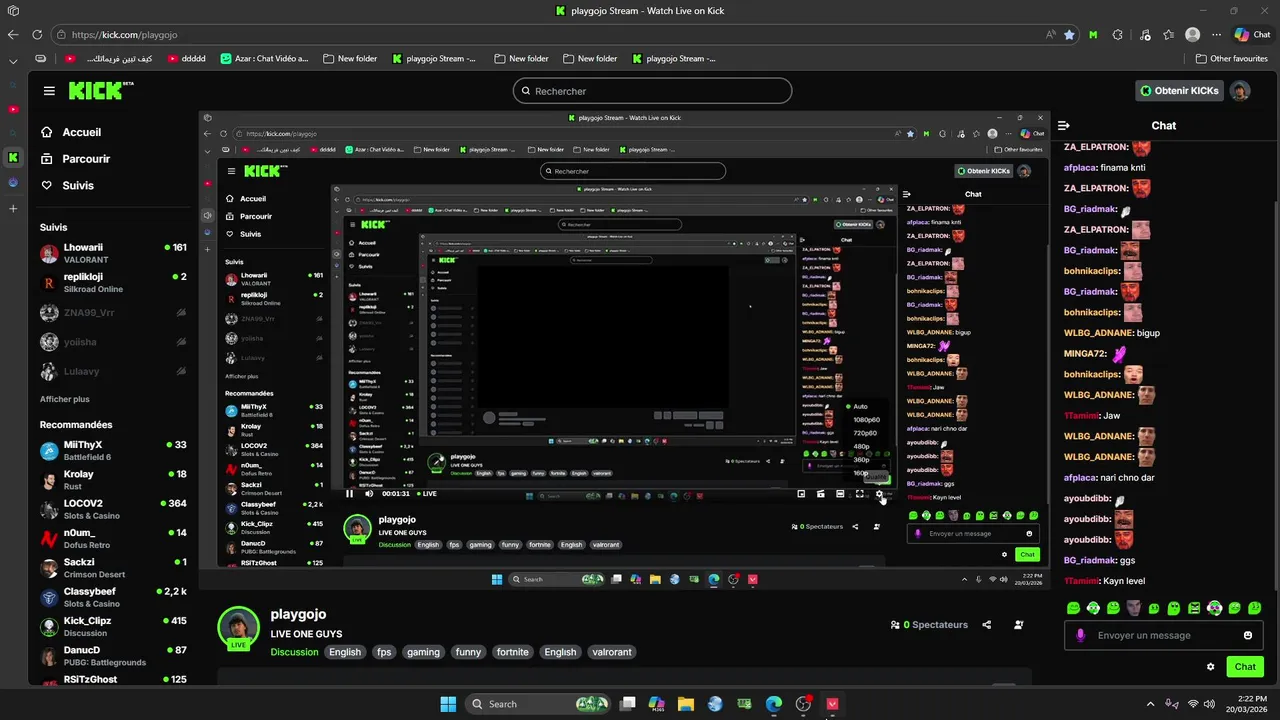The width and height of the screenshot is (1280, 720).
Task: Open offline channel ZNA99_Vrr
Action: [113, 313]
